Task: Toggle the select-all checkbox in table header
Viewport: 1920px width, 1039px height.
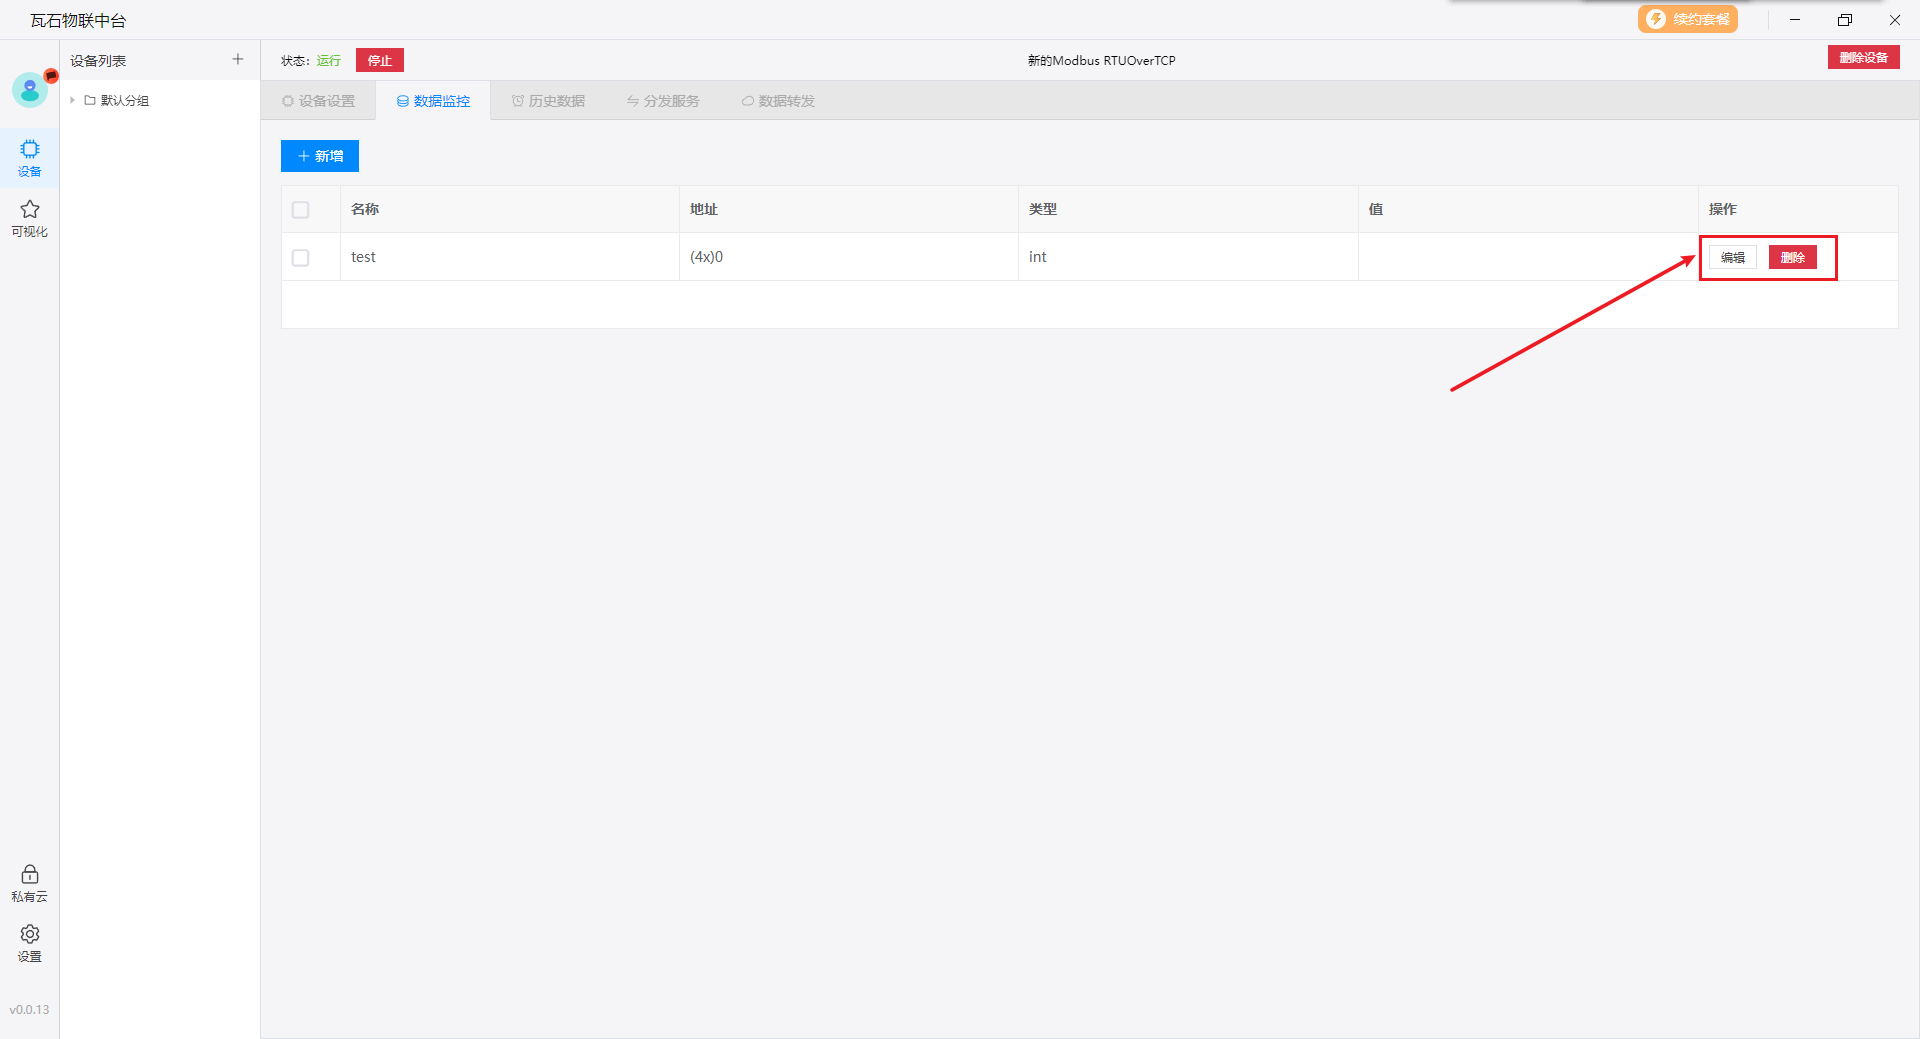Action: click(301, 210)
